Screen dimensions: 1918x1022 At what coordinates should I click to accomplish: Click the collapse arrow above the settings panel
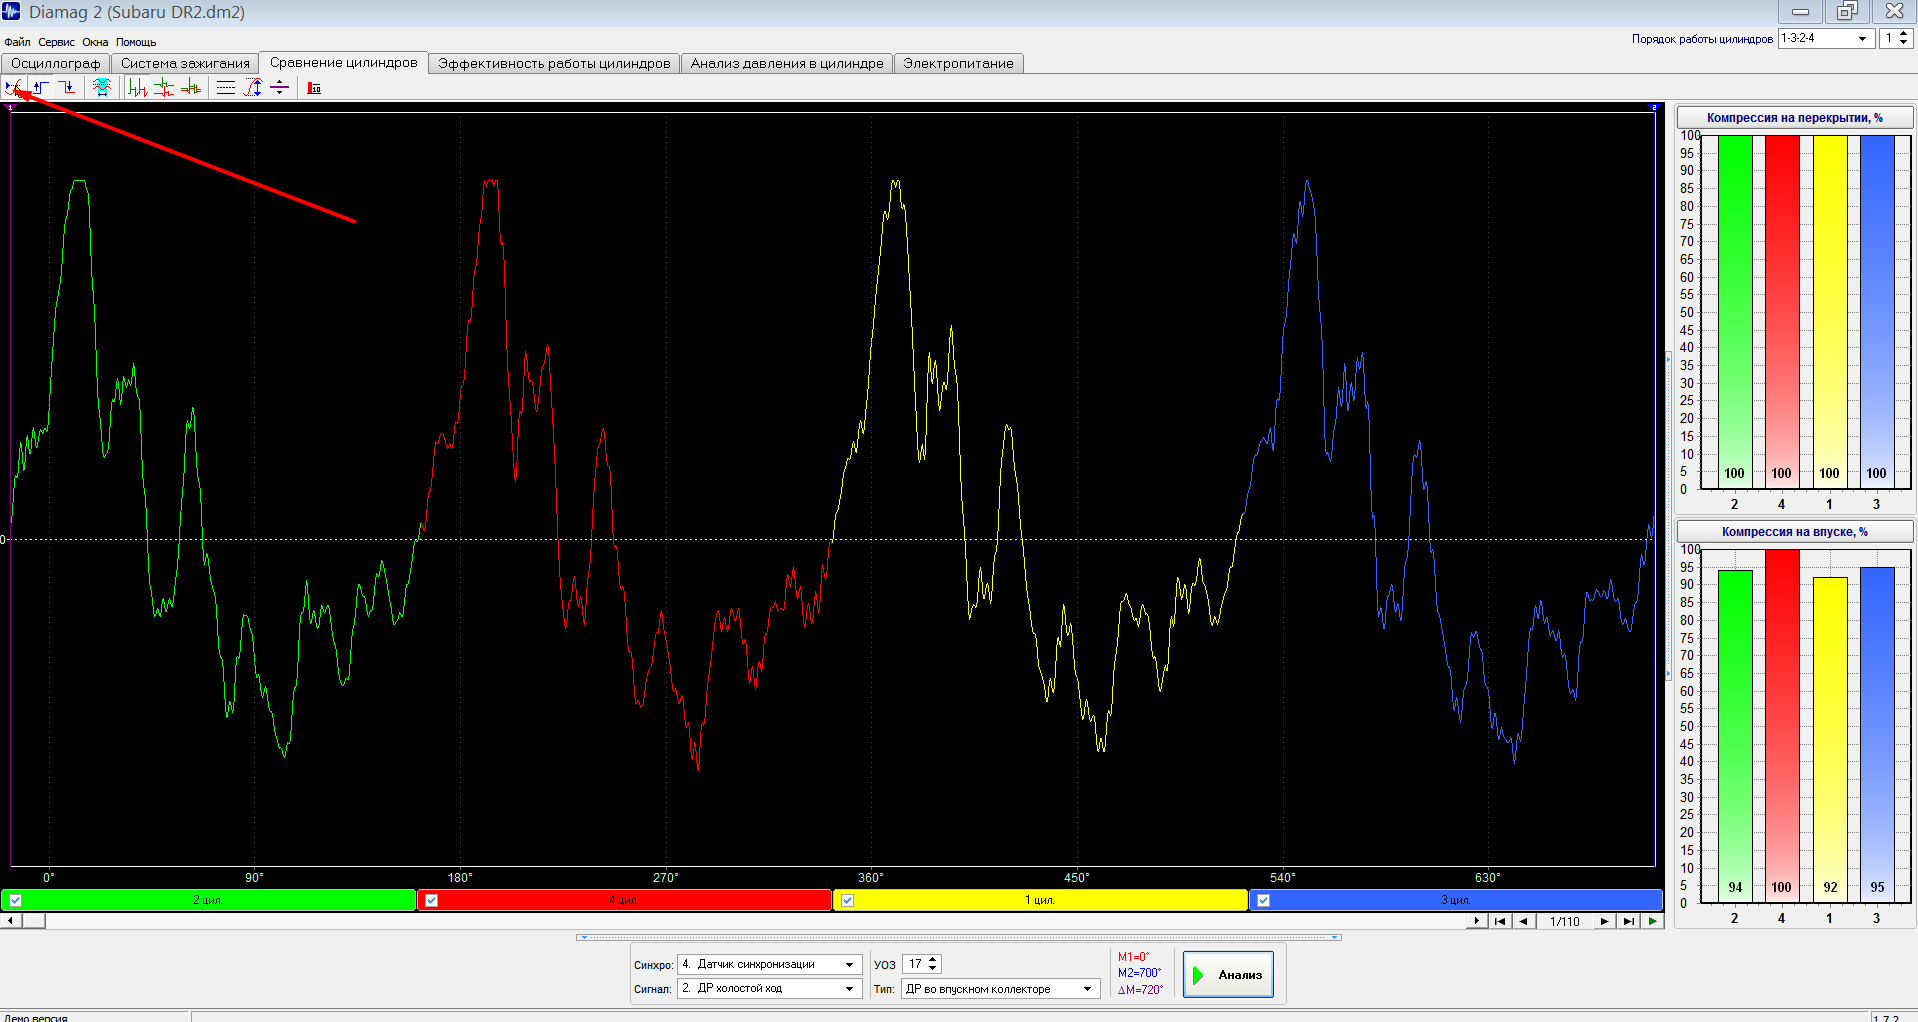pyautogui.click(x=958, y=937)
